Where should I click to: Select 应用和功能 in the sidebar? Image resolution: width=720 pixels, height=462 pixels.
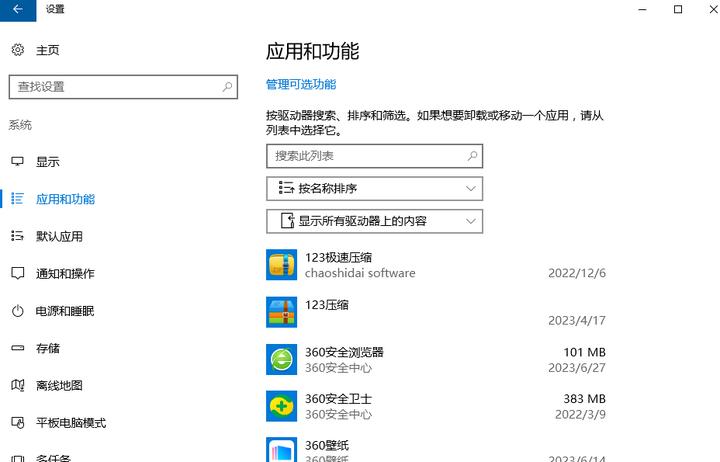[66, 199]
